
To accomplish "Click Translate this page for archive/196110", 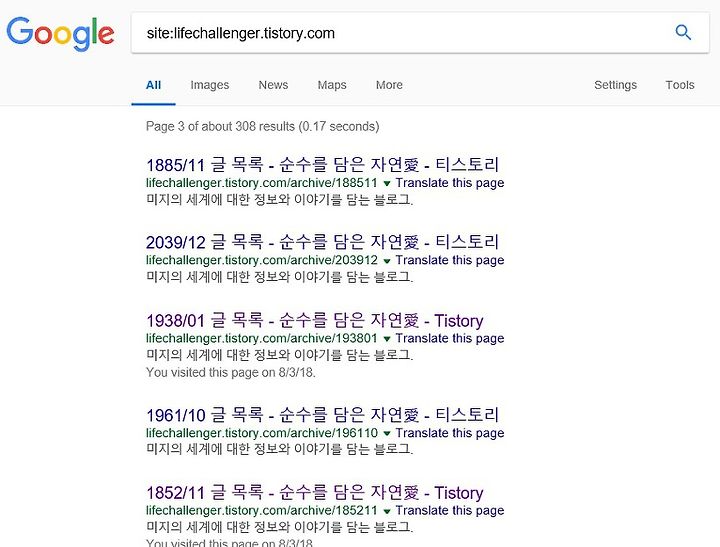I will [x=450, y=433].
